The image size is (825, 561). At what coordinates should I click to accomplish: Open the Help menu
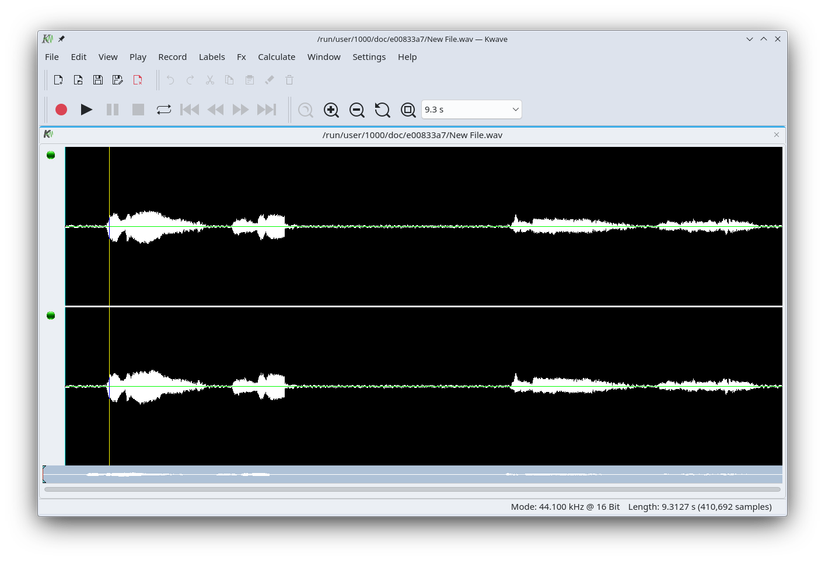pyautogui.click(x=407, y=57)
